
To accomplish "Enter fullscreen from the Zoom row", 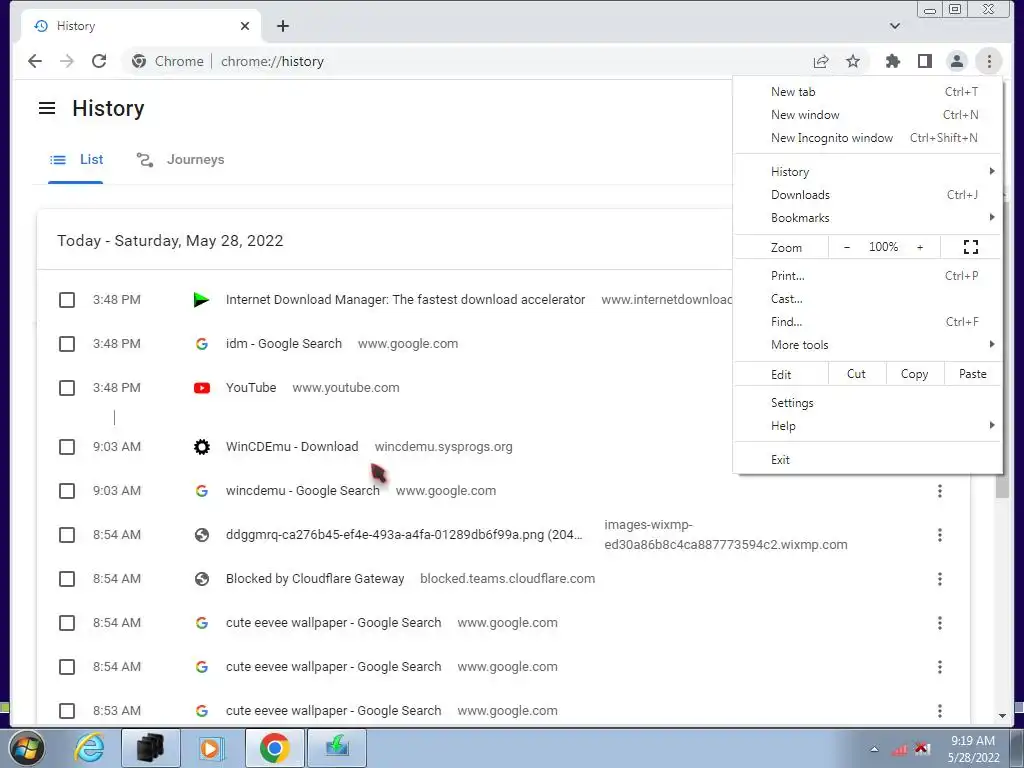I will 970,247.
